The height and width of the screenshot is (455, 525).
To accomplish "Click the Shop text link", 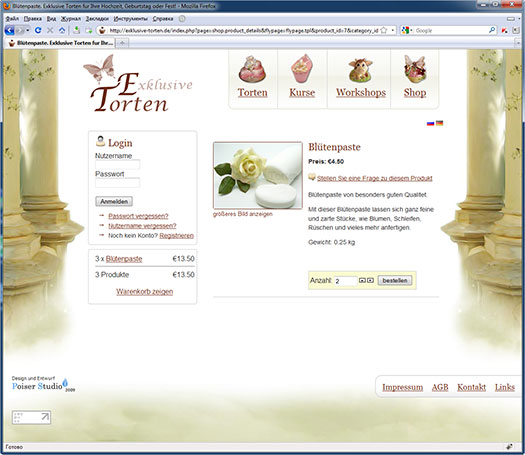I will (415, 92).
